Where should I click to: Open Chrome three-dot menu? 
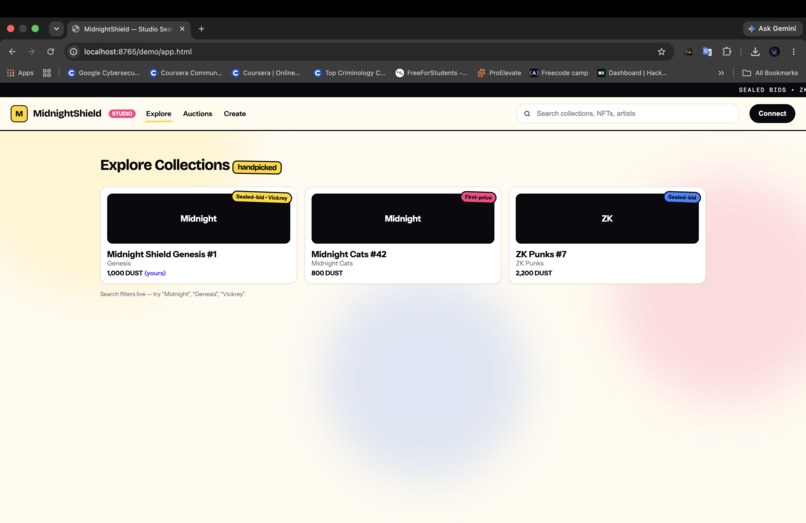[x=794, y=51]
